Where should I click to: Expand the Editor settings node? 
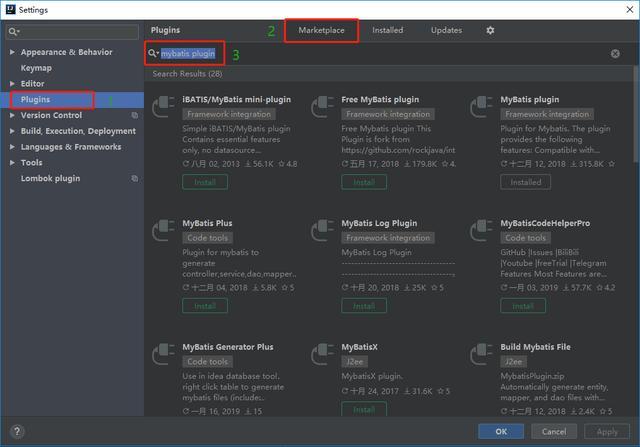point(12,84)
